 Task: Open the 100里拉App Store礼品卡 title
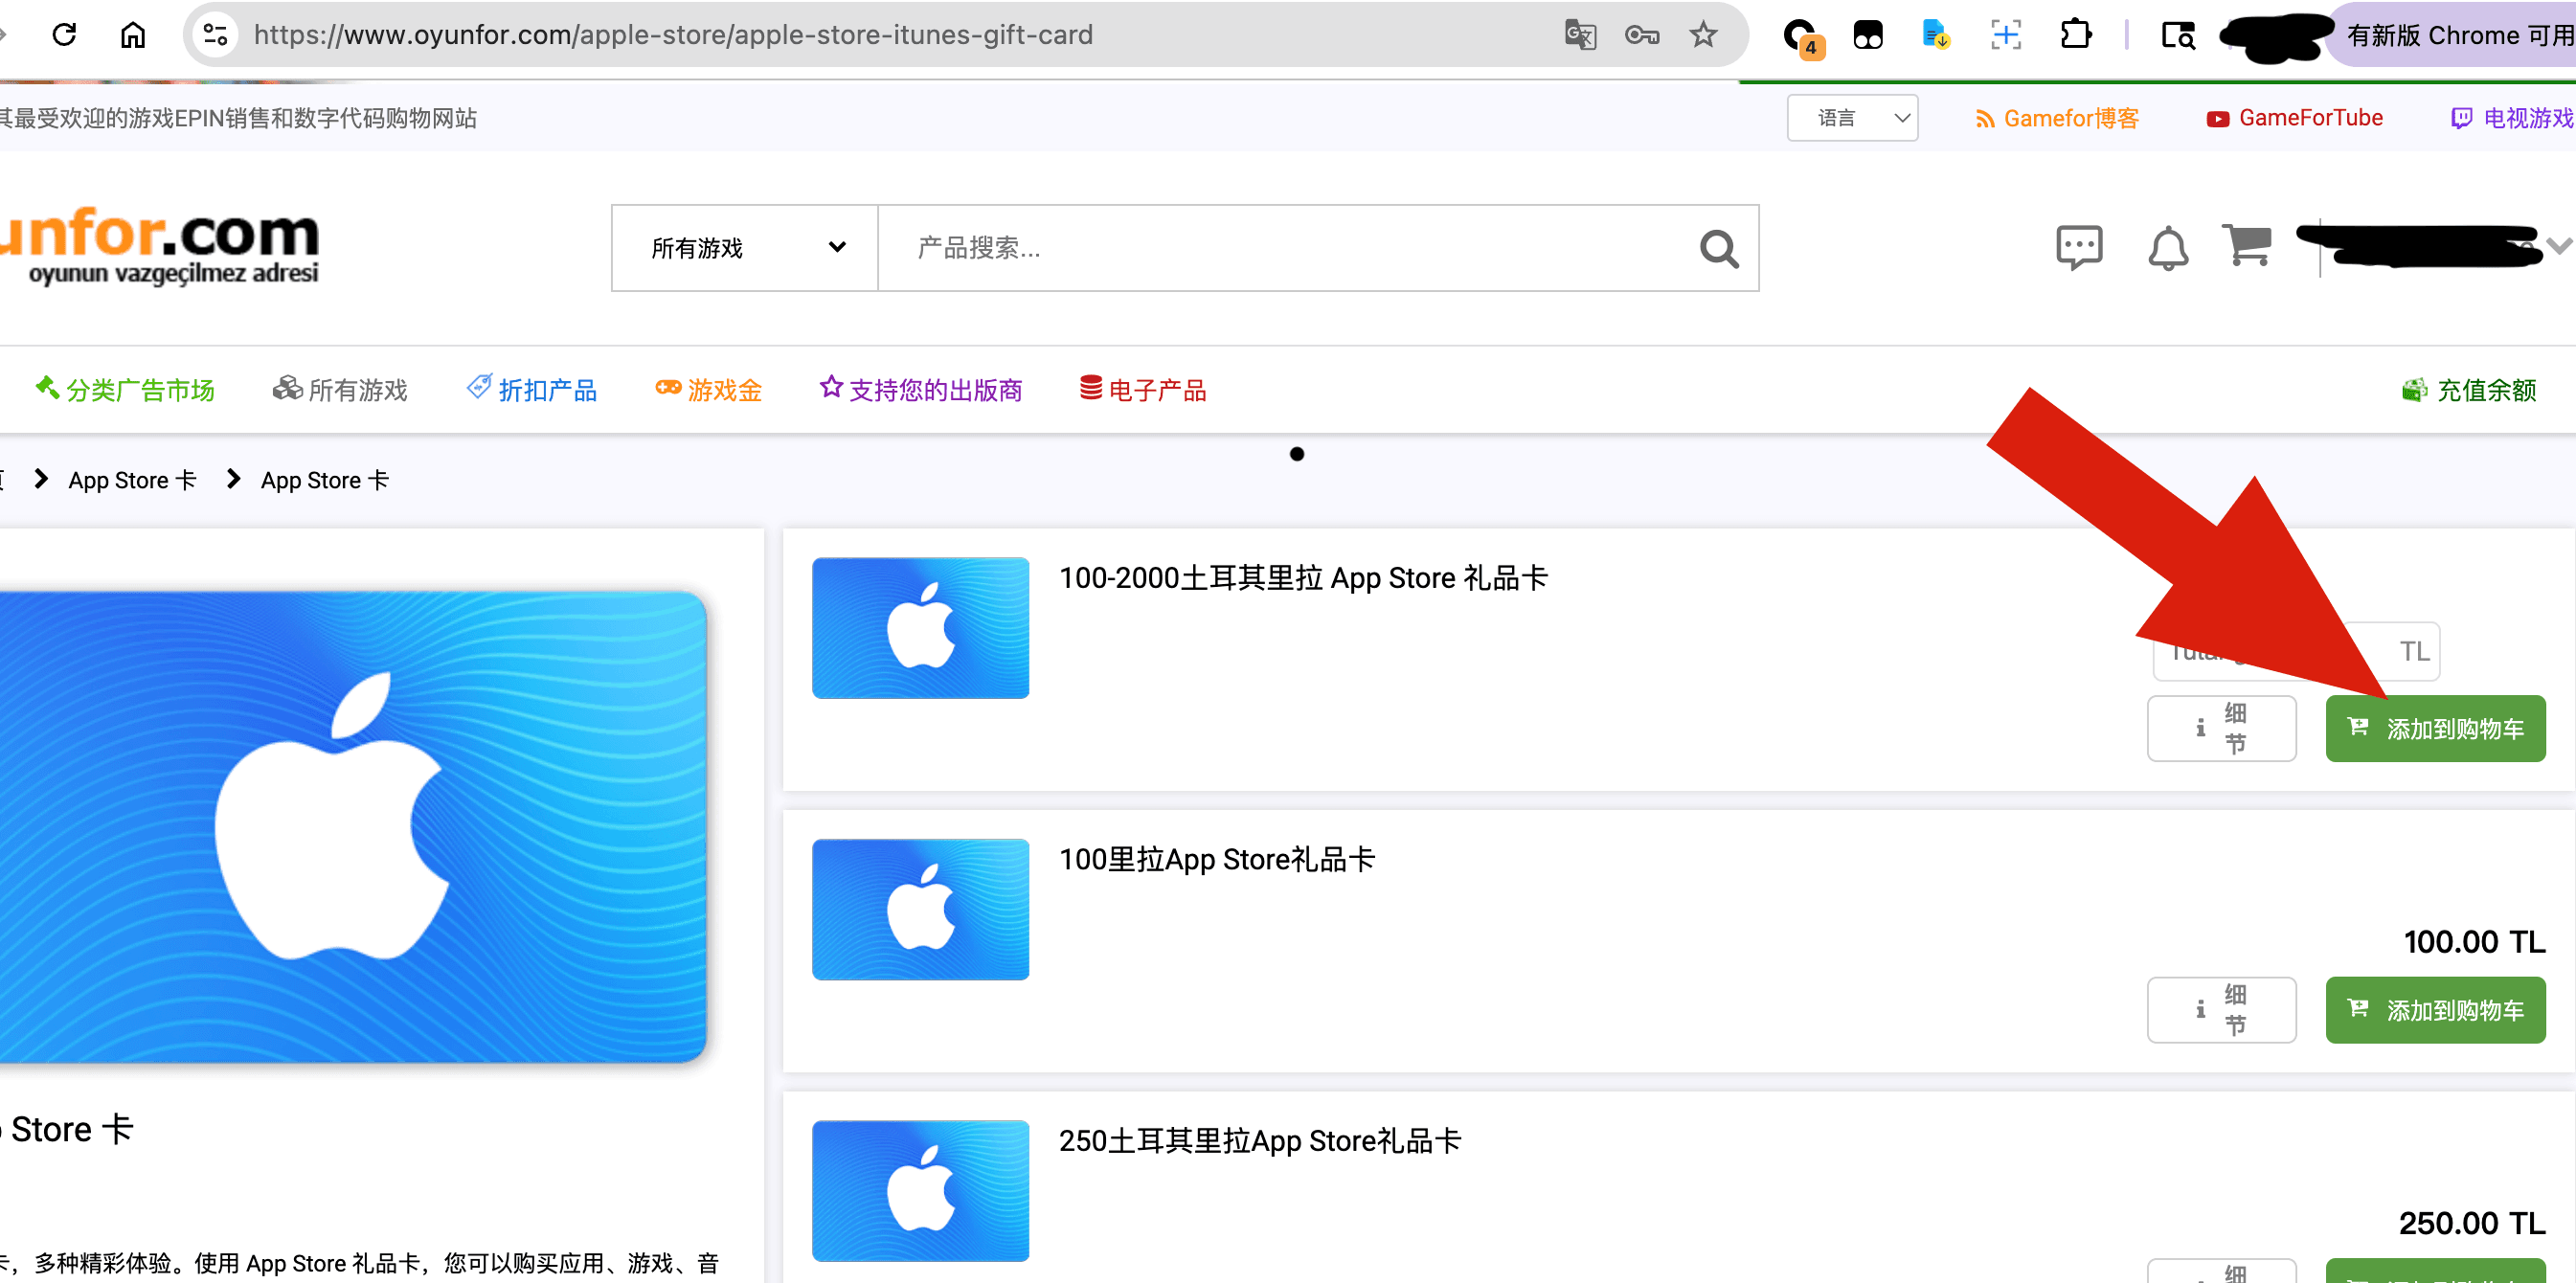(1217, 859)
